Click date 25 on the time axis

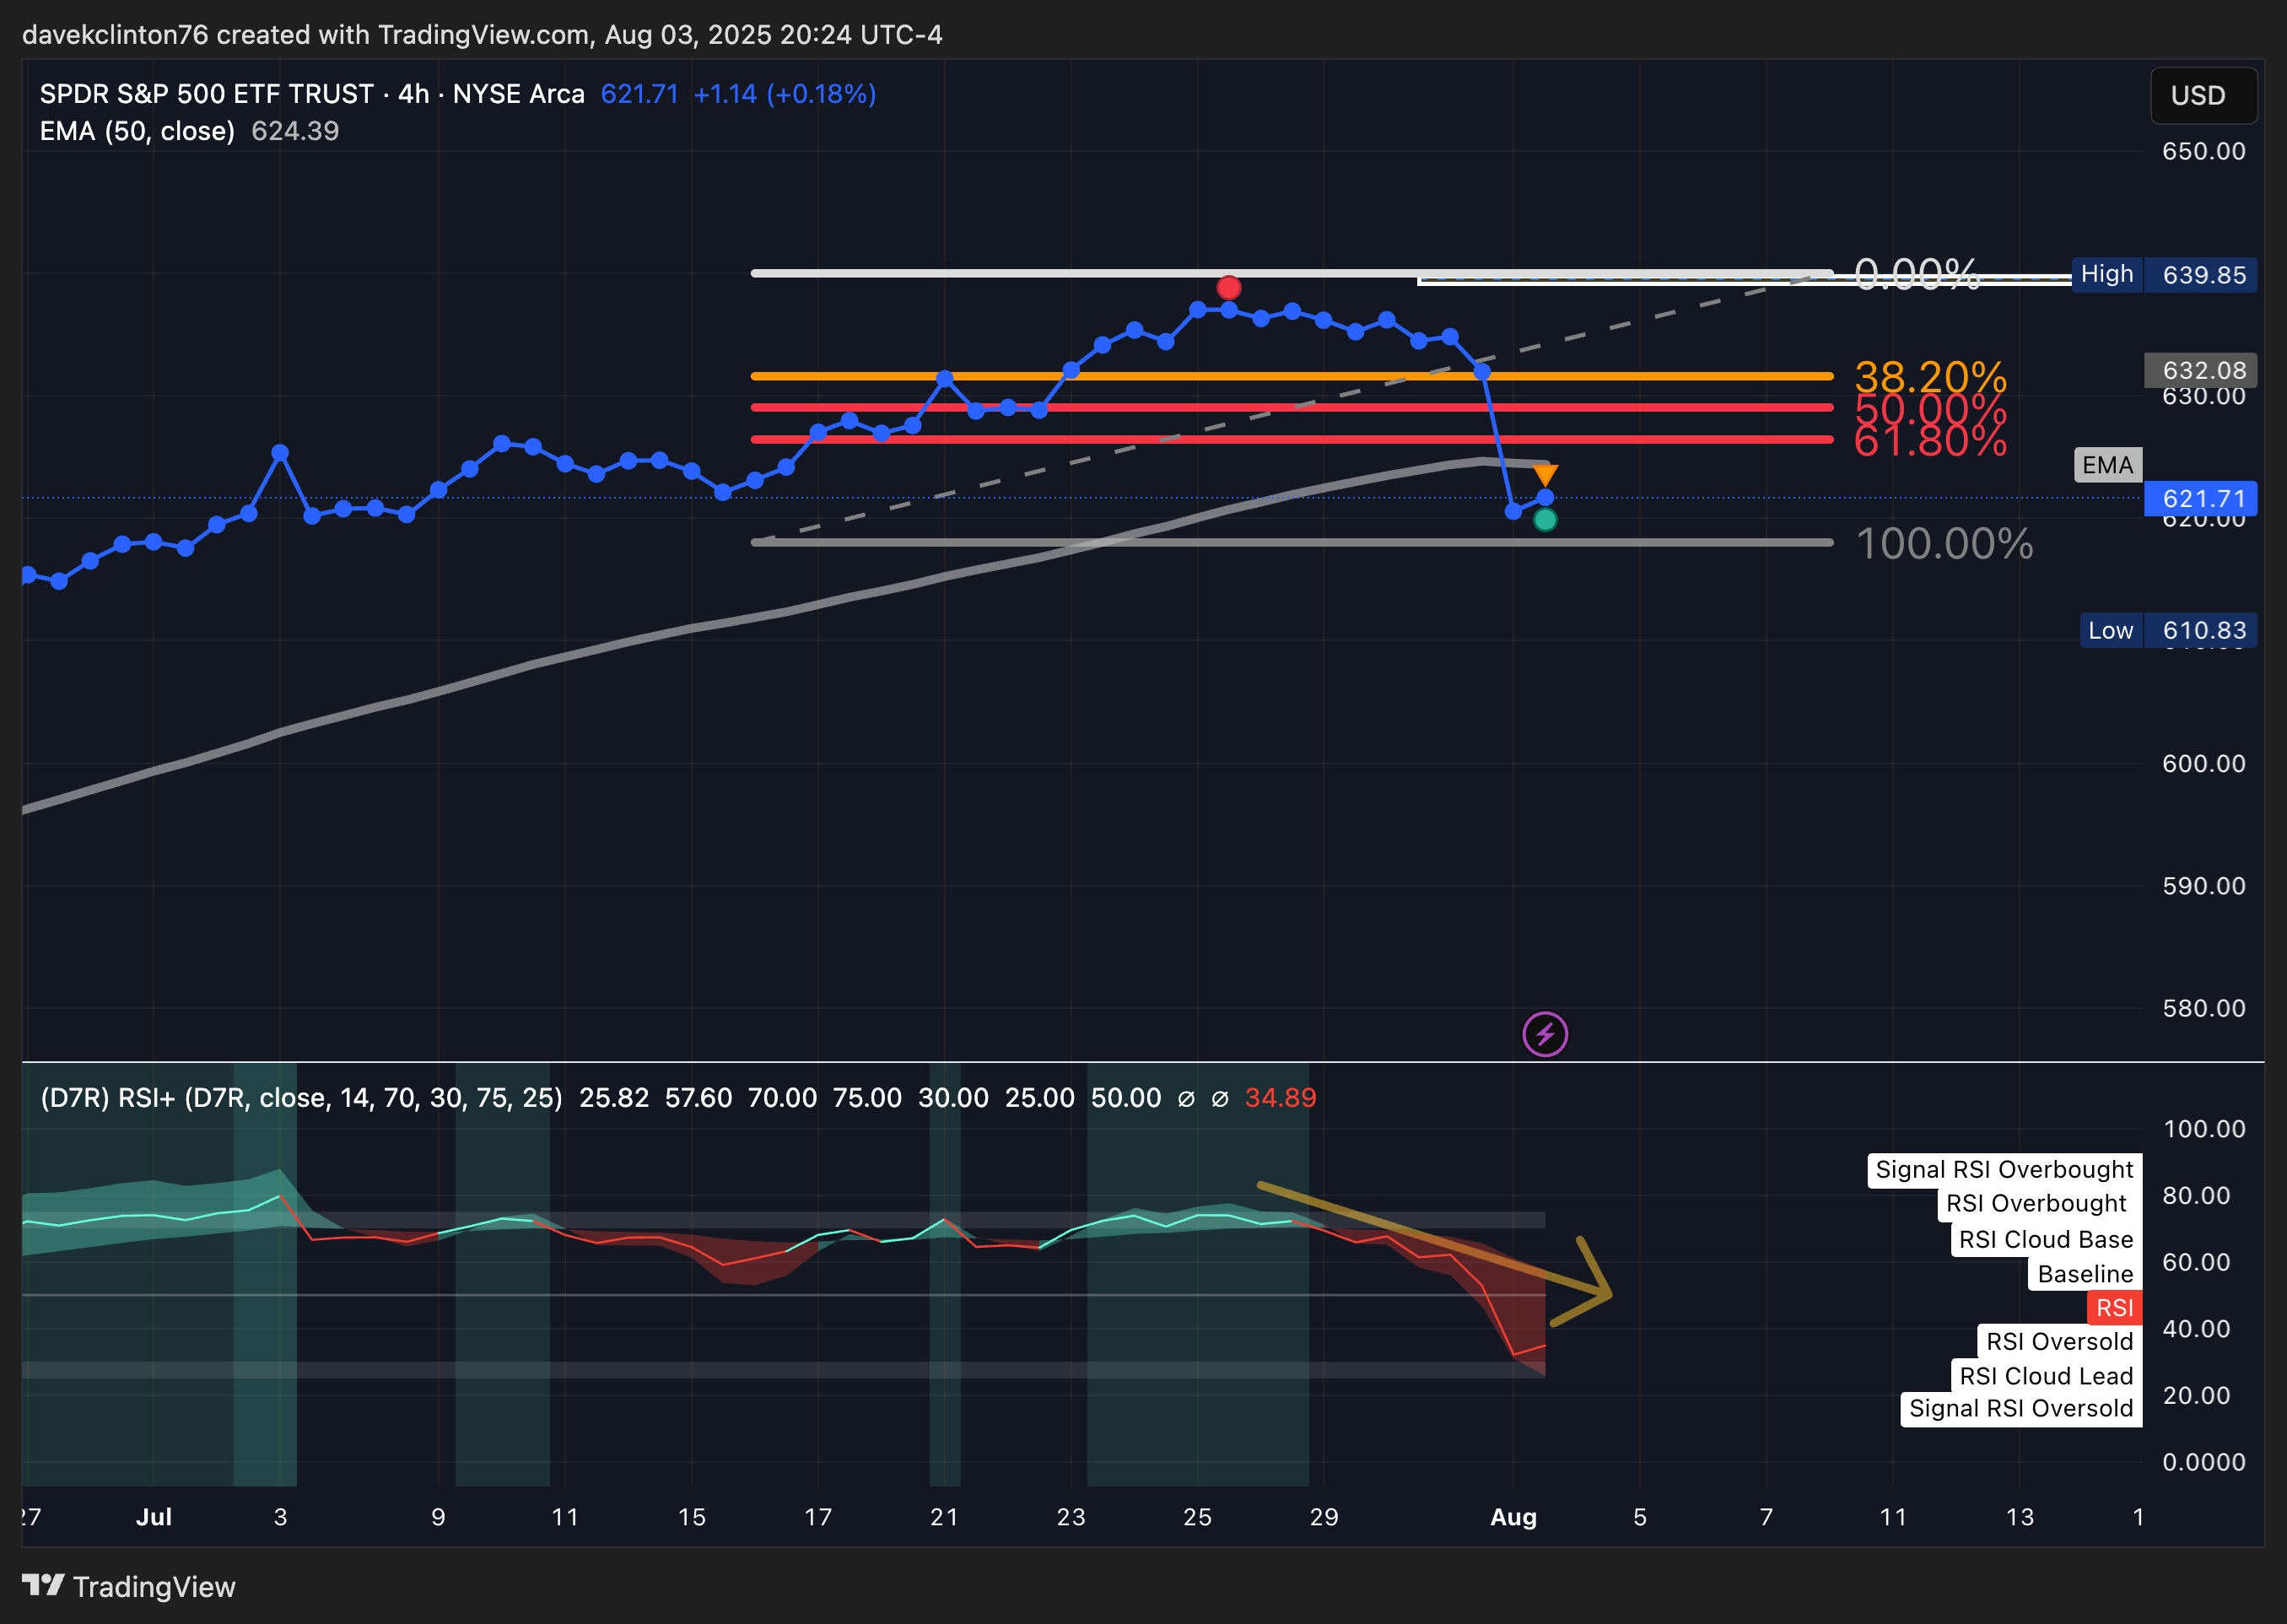click(x=1197, y=1517)
